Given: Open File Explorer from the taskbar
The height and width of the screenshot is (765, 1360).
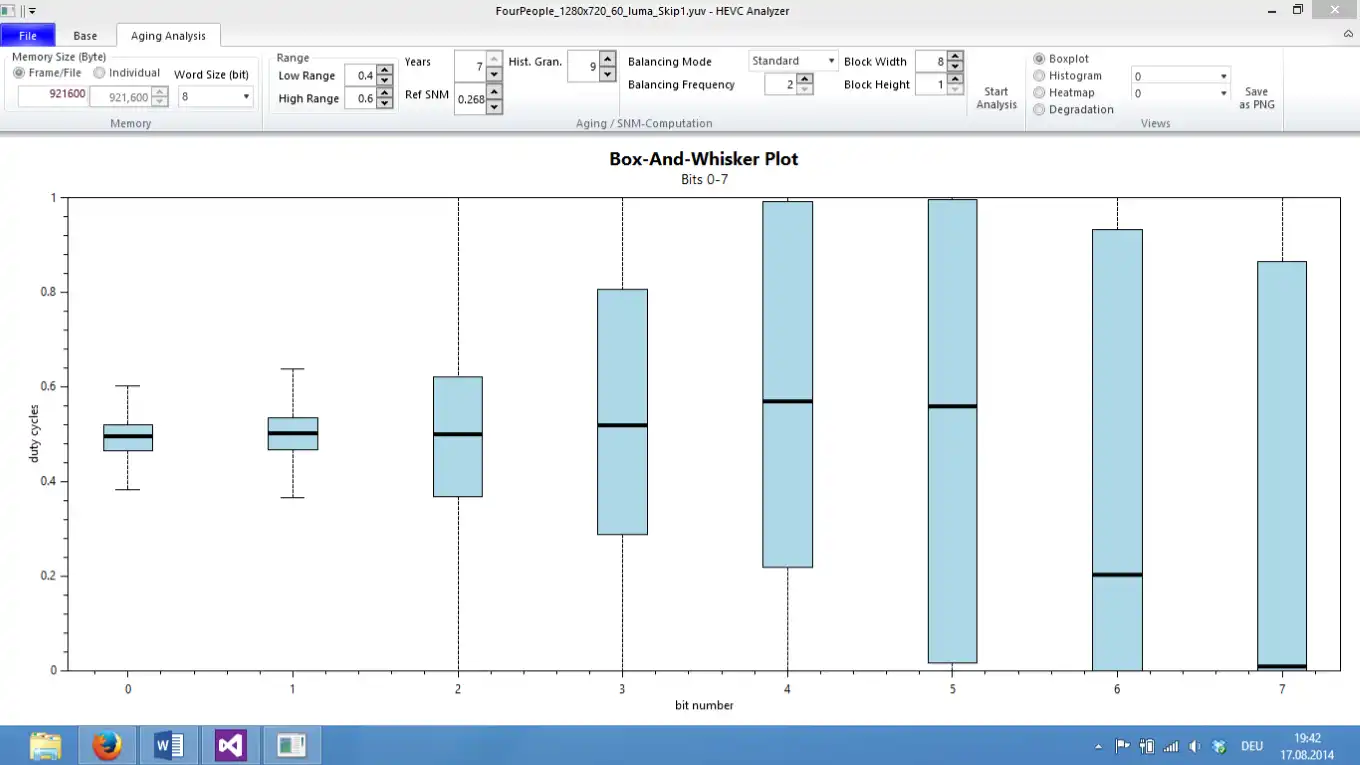Looking at the screenshot, I should pyautogui.click(x=45, y=746).
